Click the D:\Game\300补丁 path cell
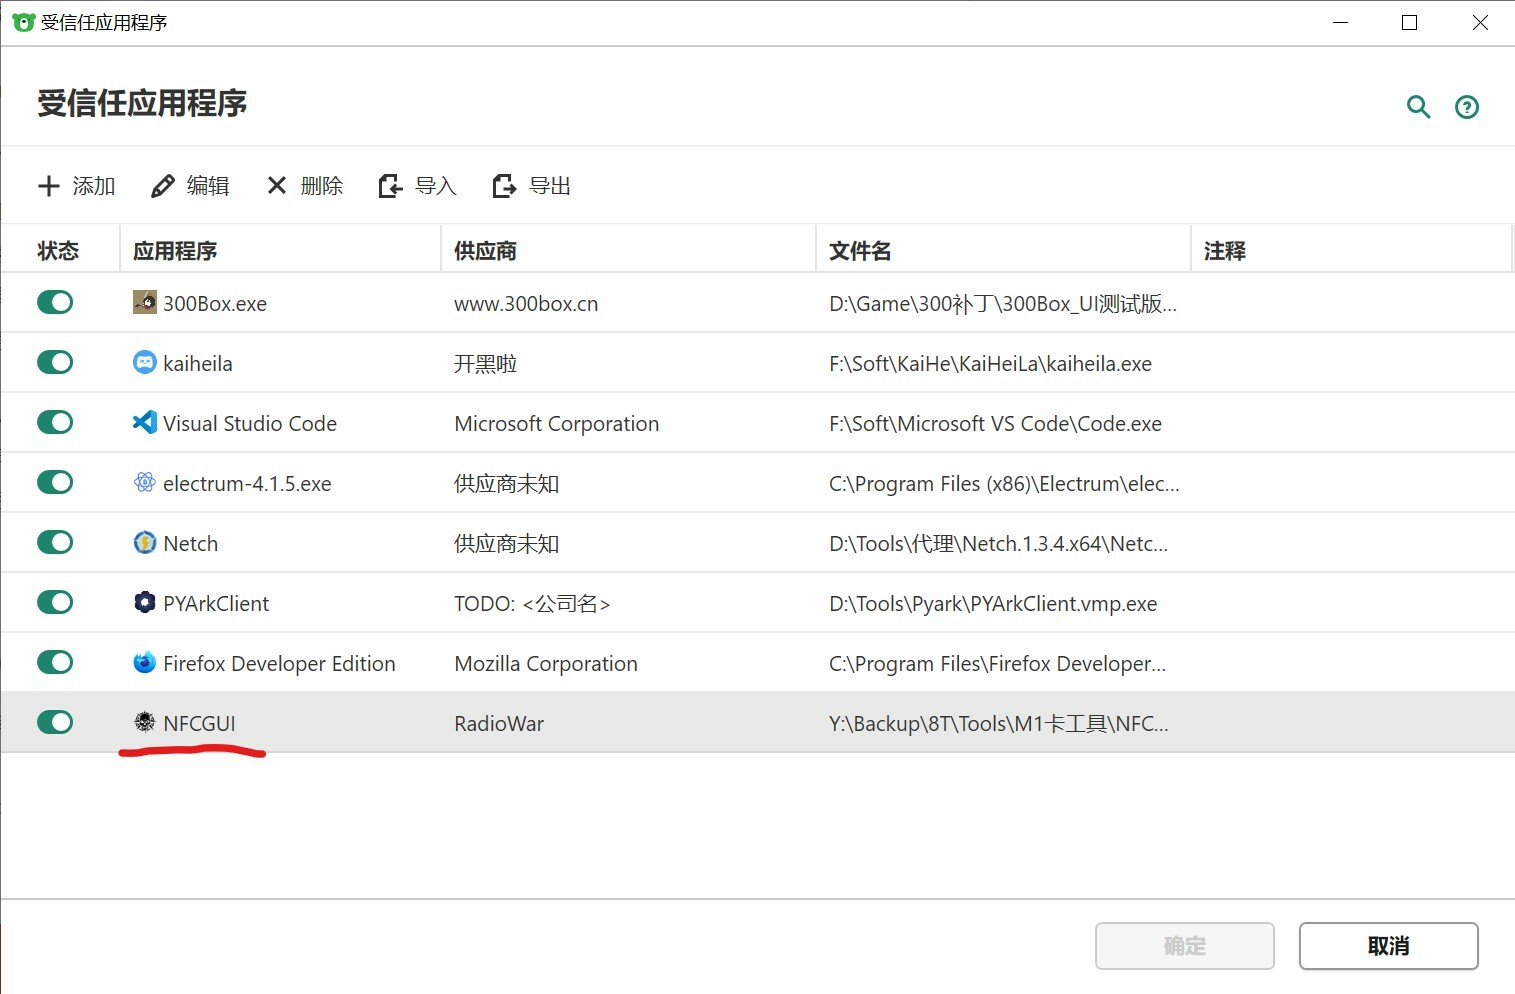The height and width of the screenshot is (994, 1515). [x=1003, y=304]
